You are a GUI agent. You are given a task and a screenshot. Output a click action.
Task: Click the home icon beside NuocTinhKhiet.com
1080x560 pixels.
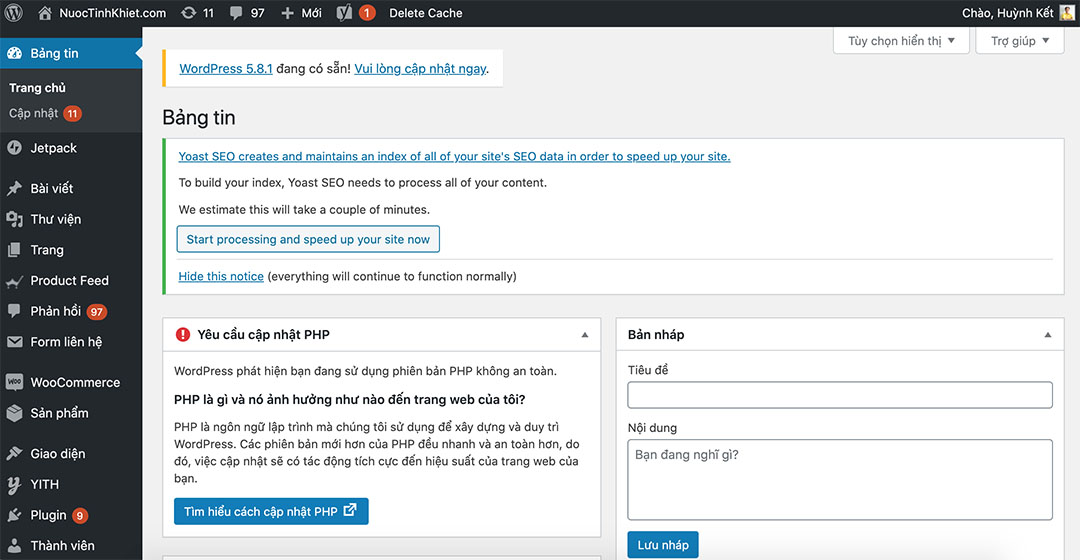[x=45, y=12]
